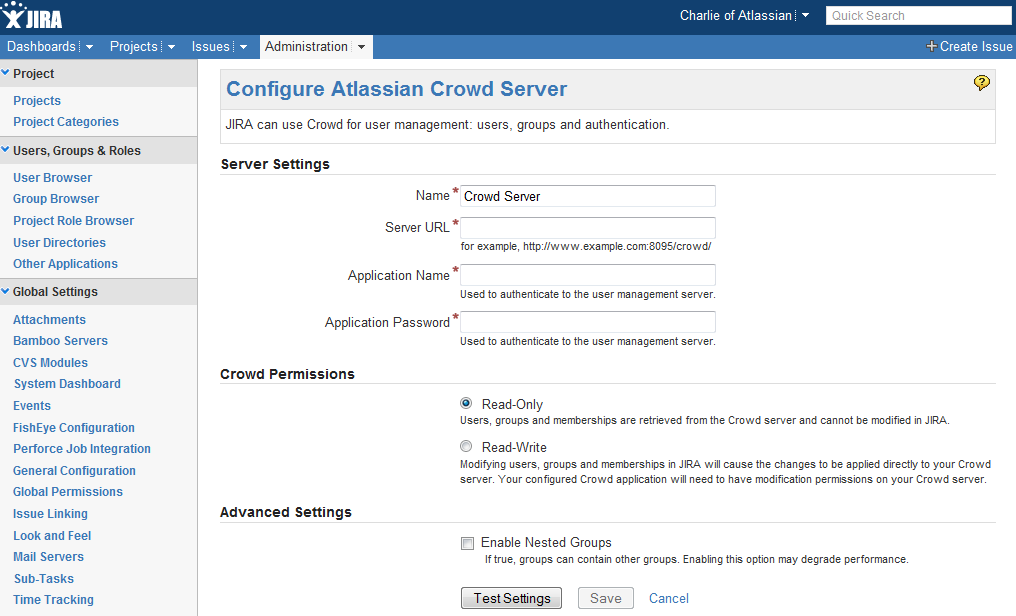Open Project Role Browser link
The height and width of the screenshot is (616, 1016).
74,221
